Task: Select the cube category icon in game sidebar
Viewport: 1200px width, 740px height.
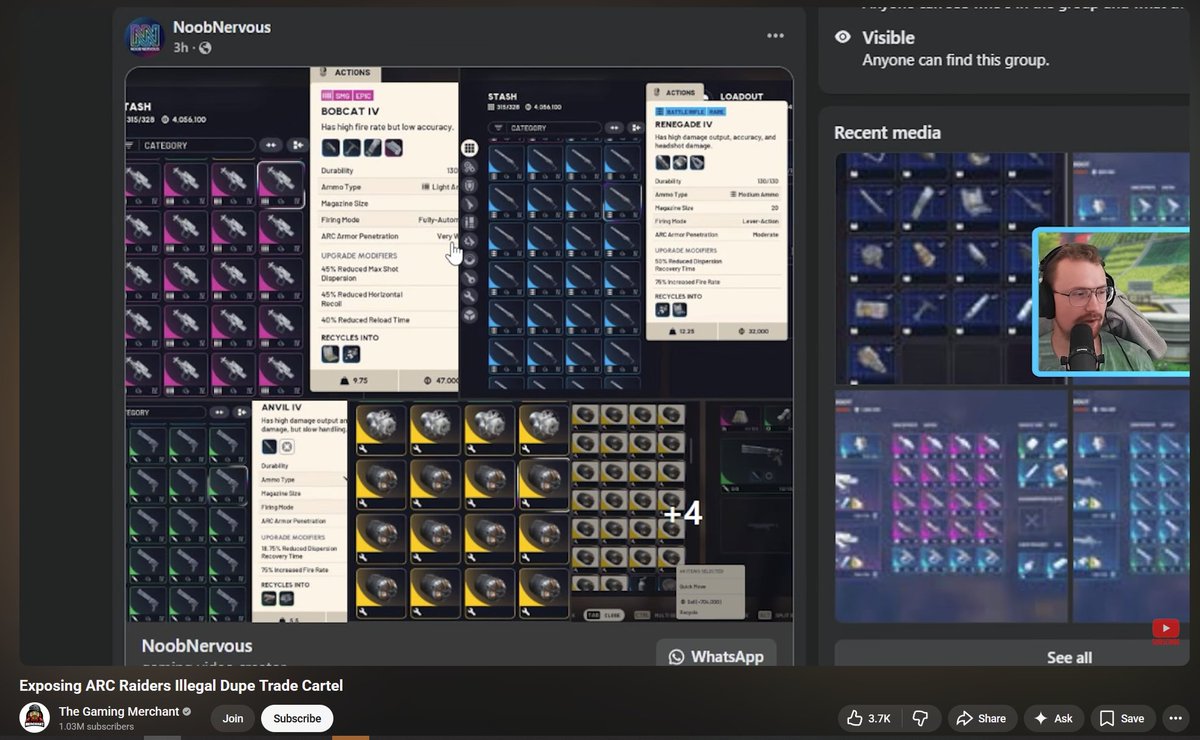Action: 469,314
